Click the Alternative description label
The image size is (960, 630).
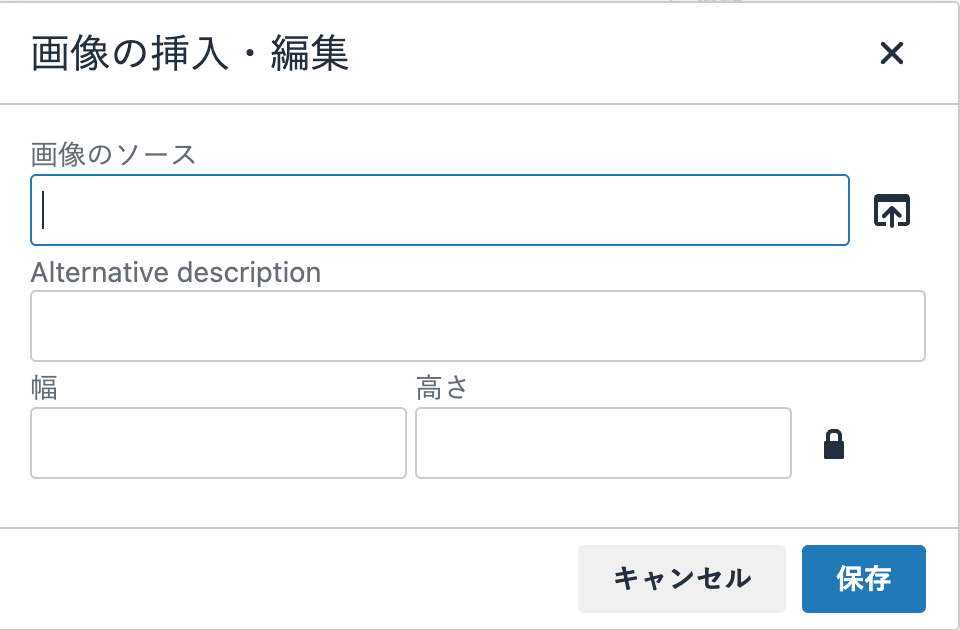175,272
